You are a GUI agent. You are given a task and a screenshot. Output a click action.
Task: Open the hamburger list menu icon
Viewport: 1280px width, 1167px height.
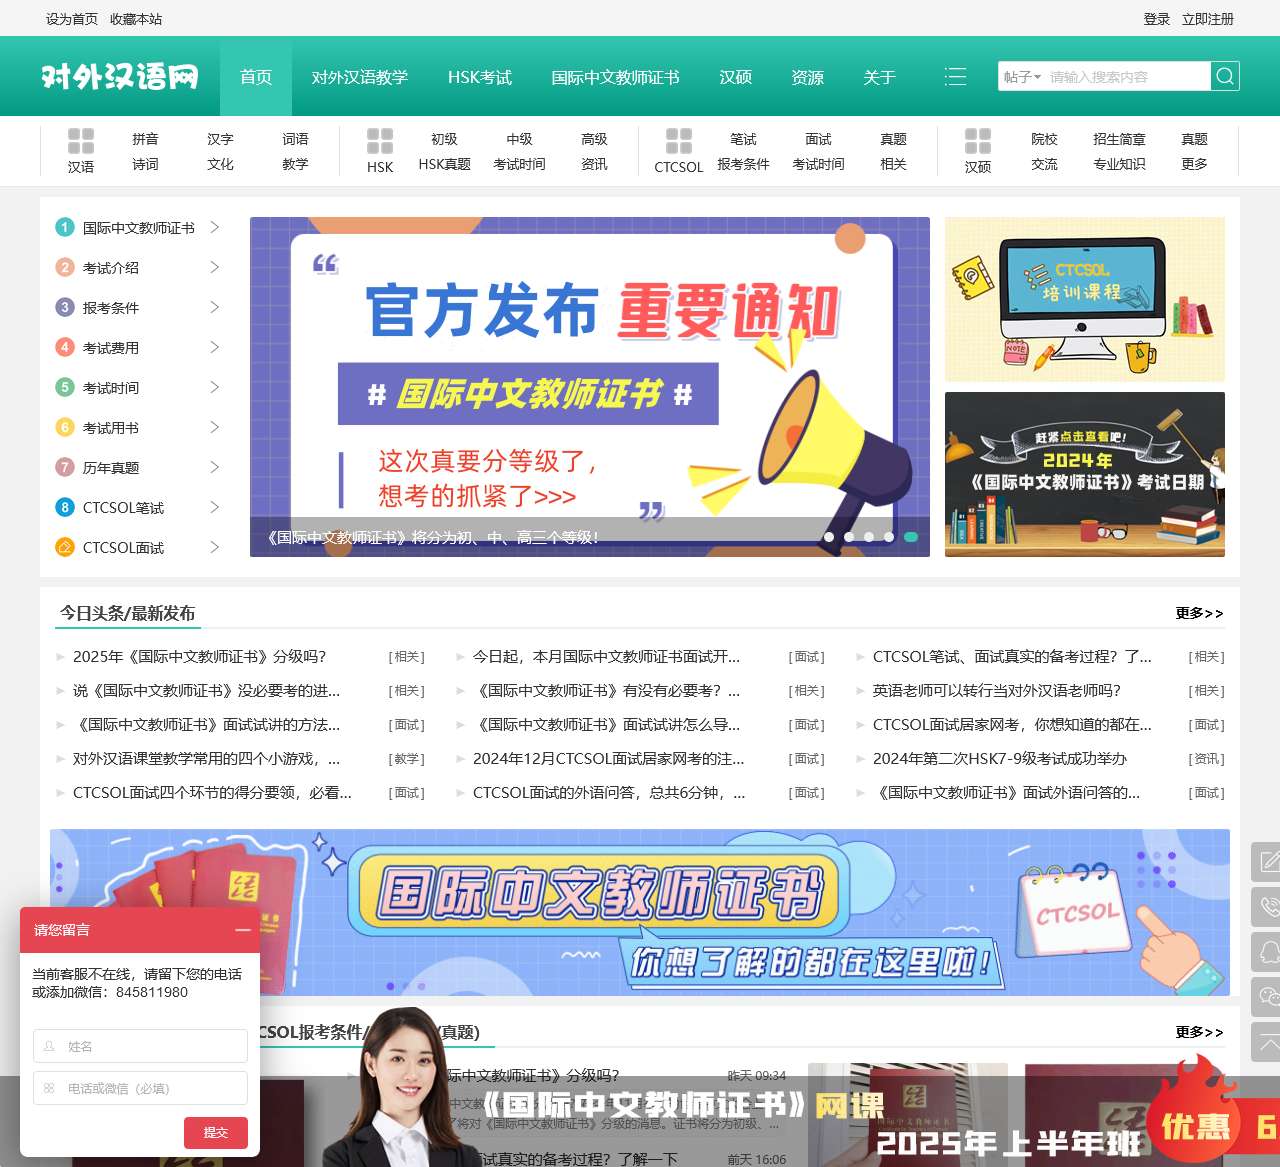955,77
